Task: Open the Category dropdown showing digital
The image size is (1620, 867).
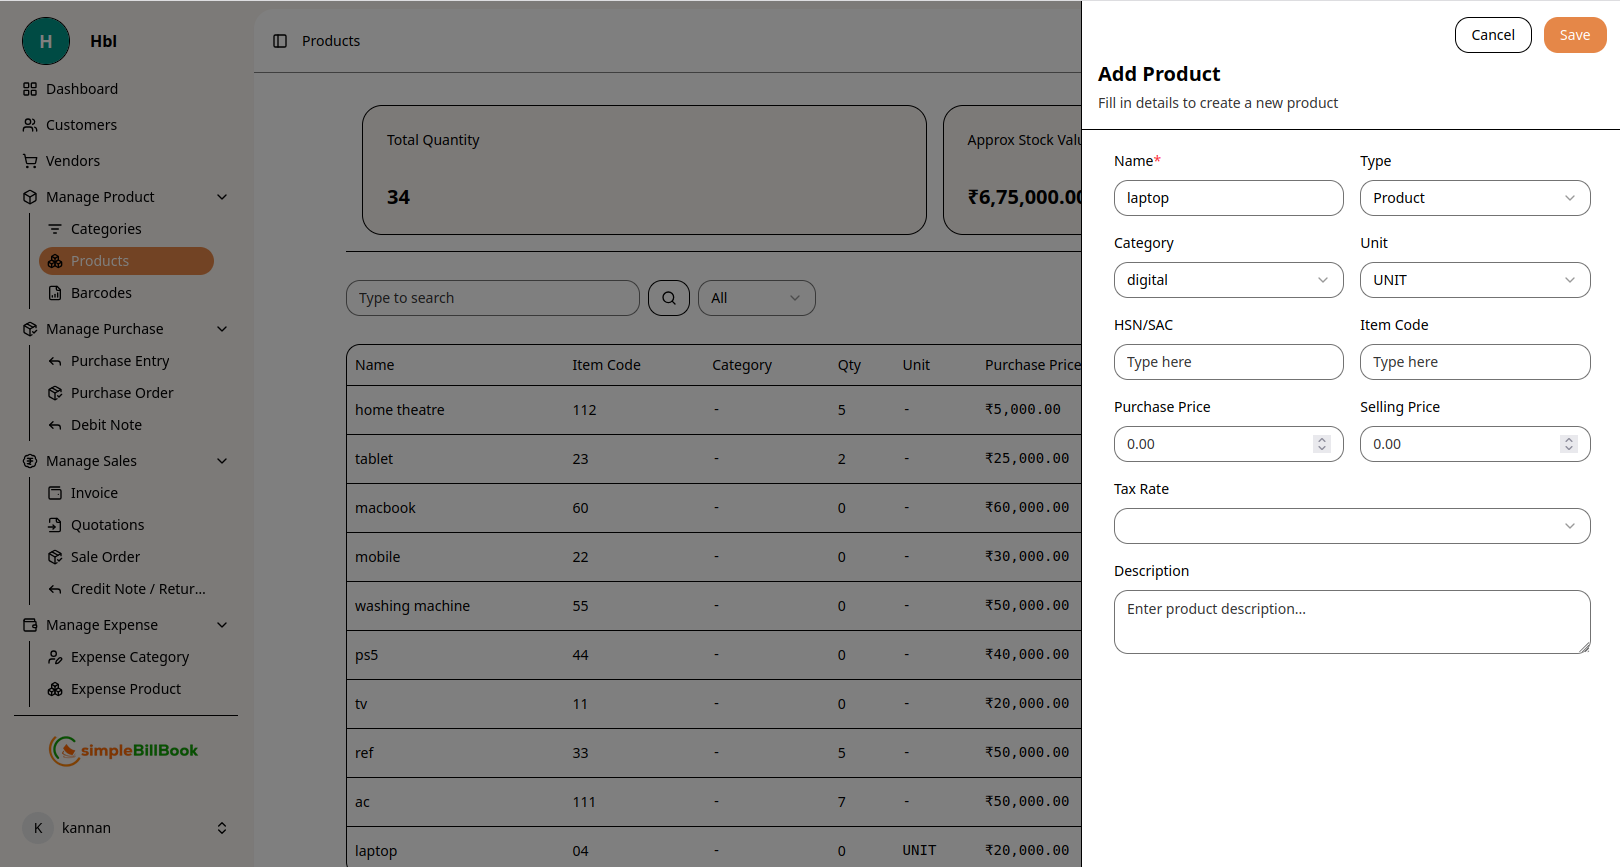Action: point(1228,280)
